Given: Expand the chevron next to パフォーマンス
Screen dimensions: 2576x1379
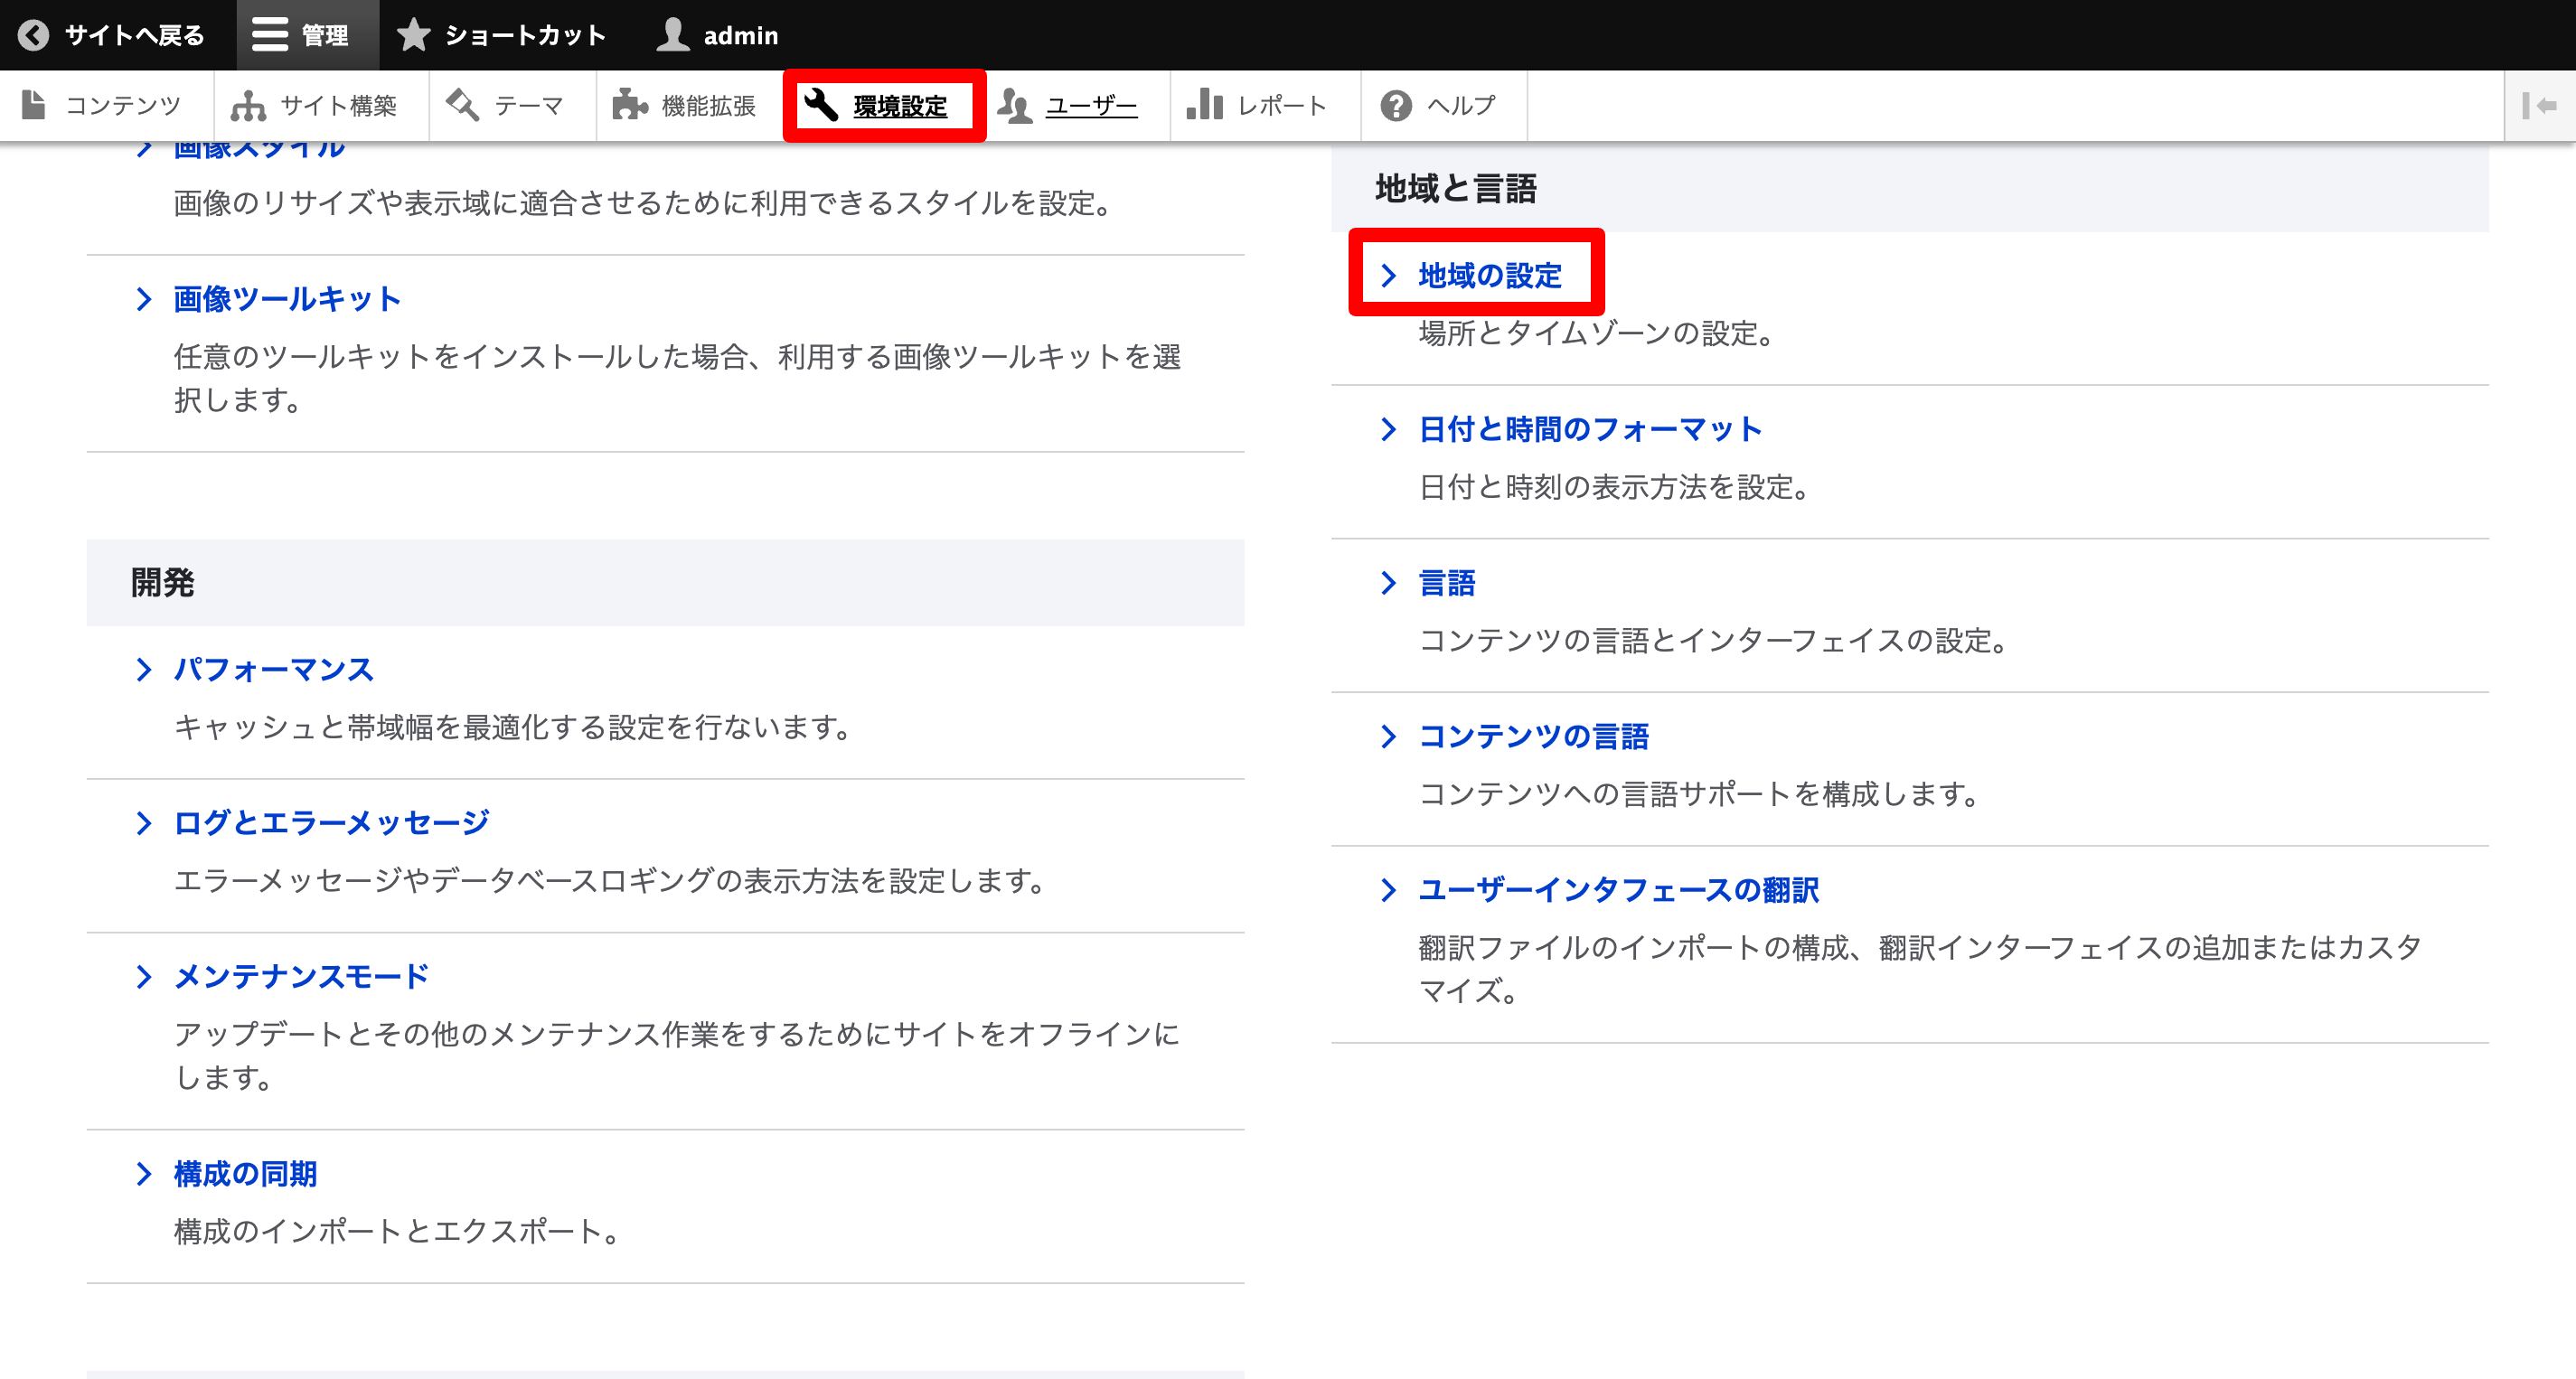Looking at the screenshot, I should tap(143, 670).
